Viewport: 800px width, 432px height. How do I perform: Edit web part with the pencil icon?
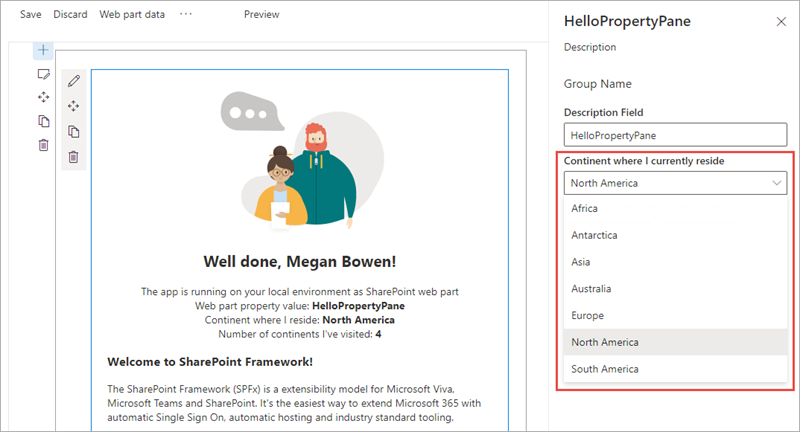[x=73, y=81]
